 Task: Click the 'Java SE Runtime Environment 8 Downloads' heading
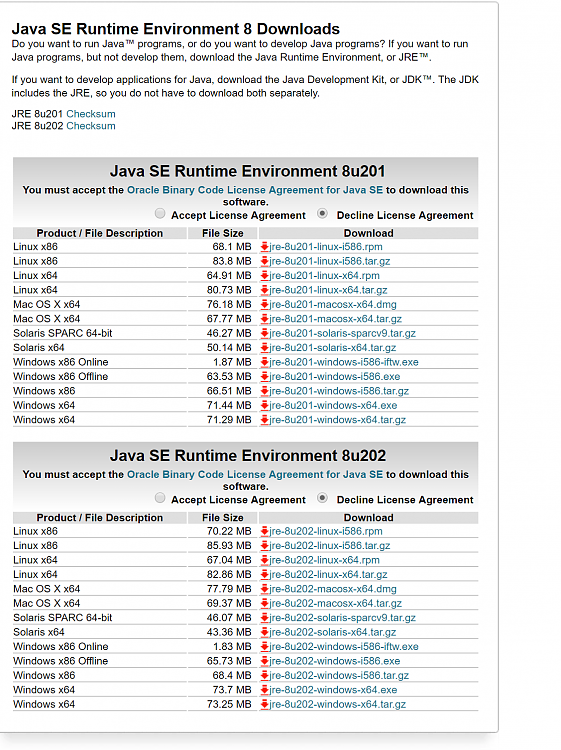176,29
